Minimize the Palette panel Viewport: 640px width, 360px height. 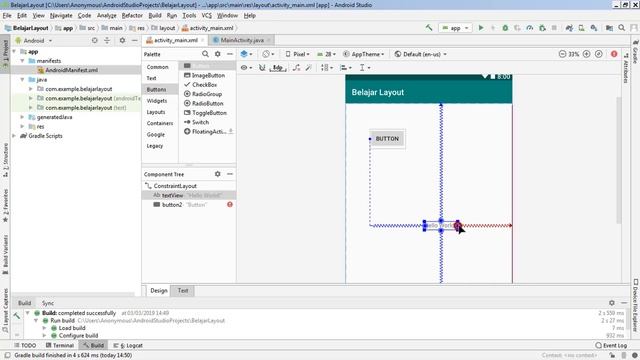click(x=230, y=54)
